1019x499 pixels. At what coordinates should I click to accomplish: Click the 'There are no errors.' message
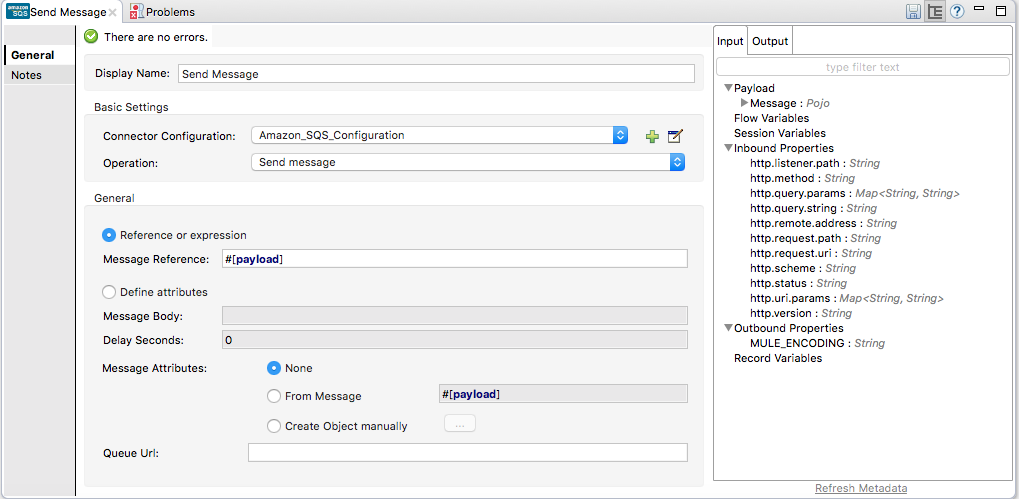coord(156,37)
